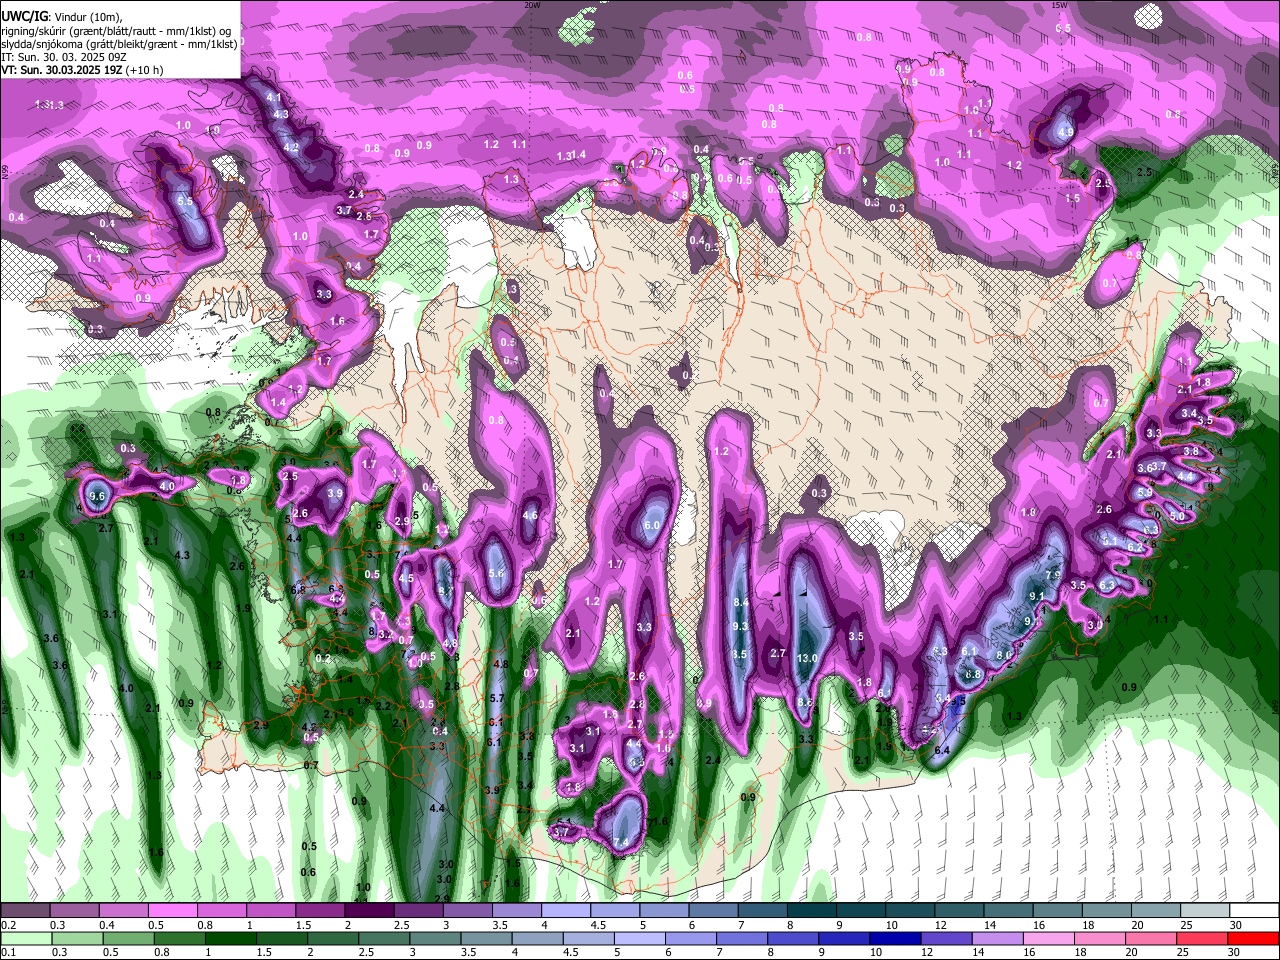Click the 7.4 value near the south coast
Screen dimensions: 1280x960
pyautogui.click(x=621, y=843)
